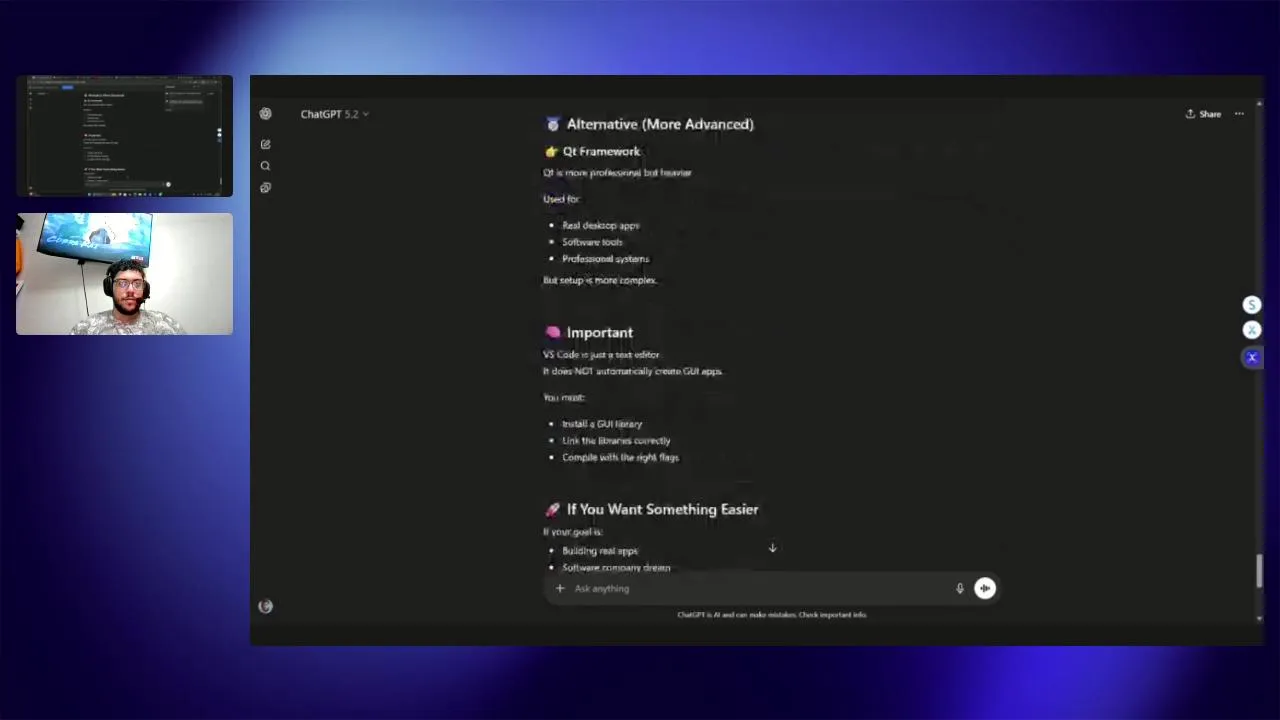Start voice mode with waveform button
The height and width of the screenshot is (720, 1280).
(x=985, y=588)
